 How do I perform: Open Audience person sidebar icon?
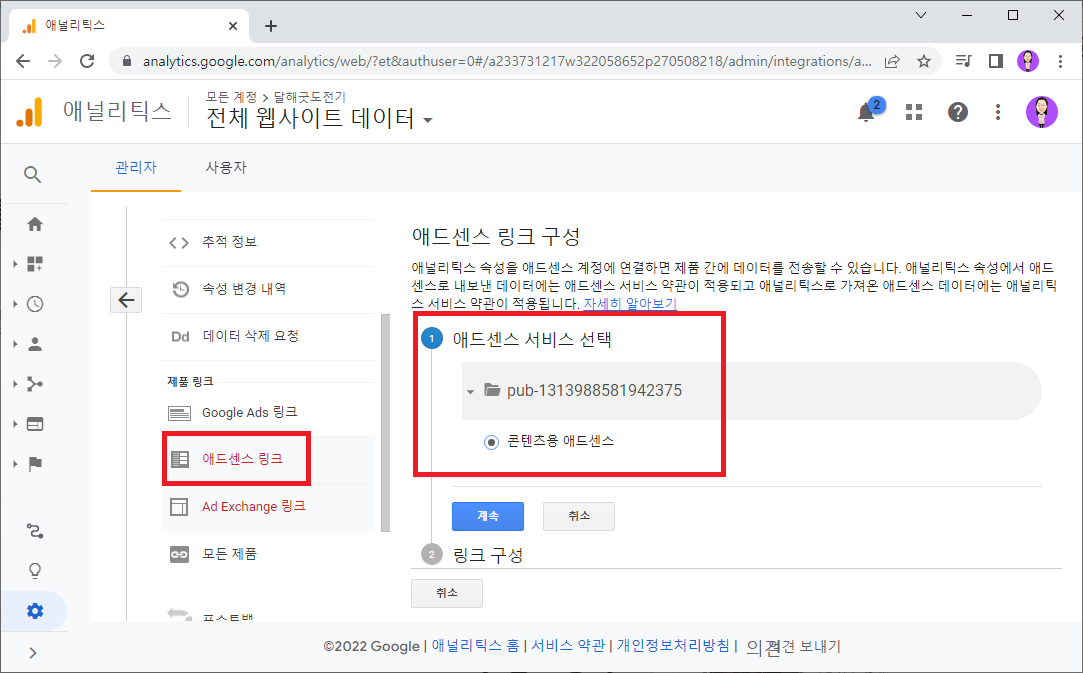35,344
